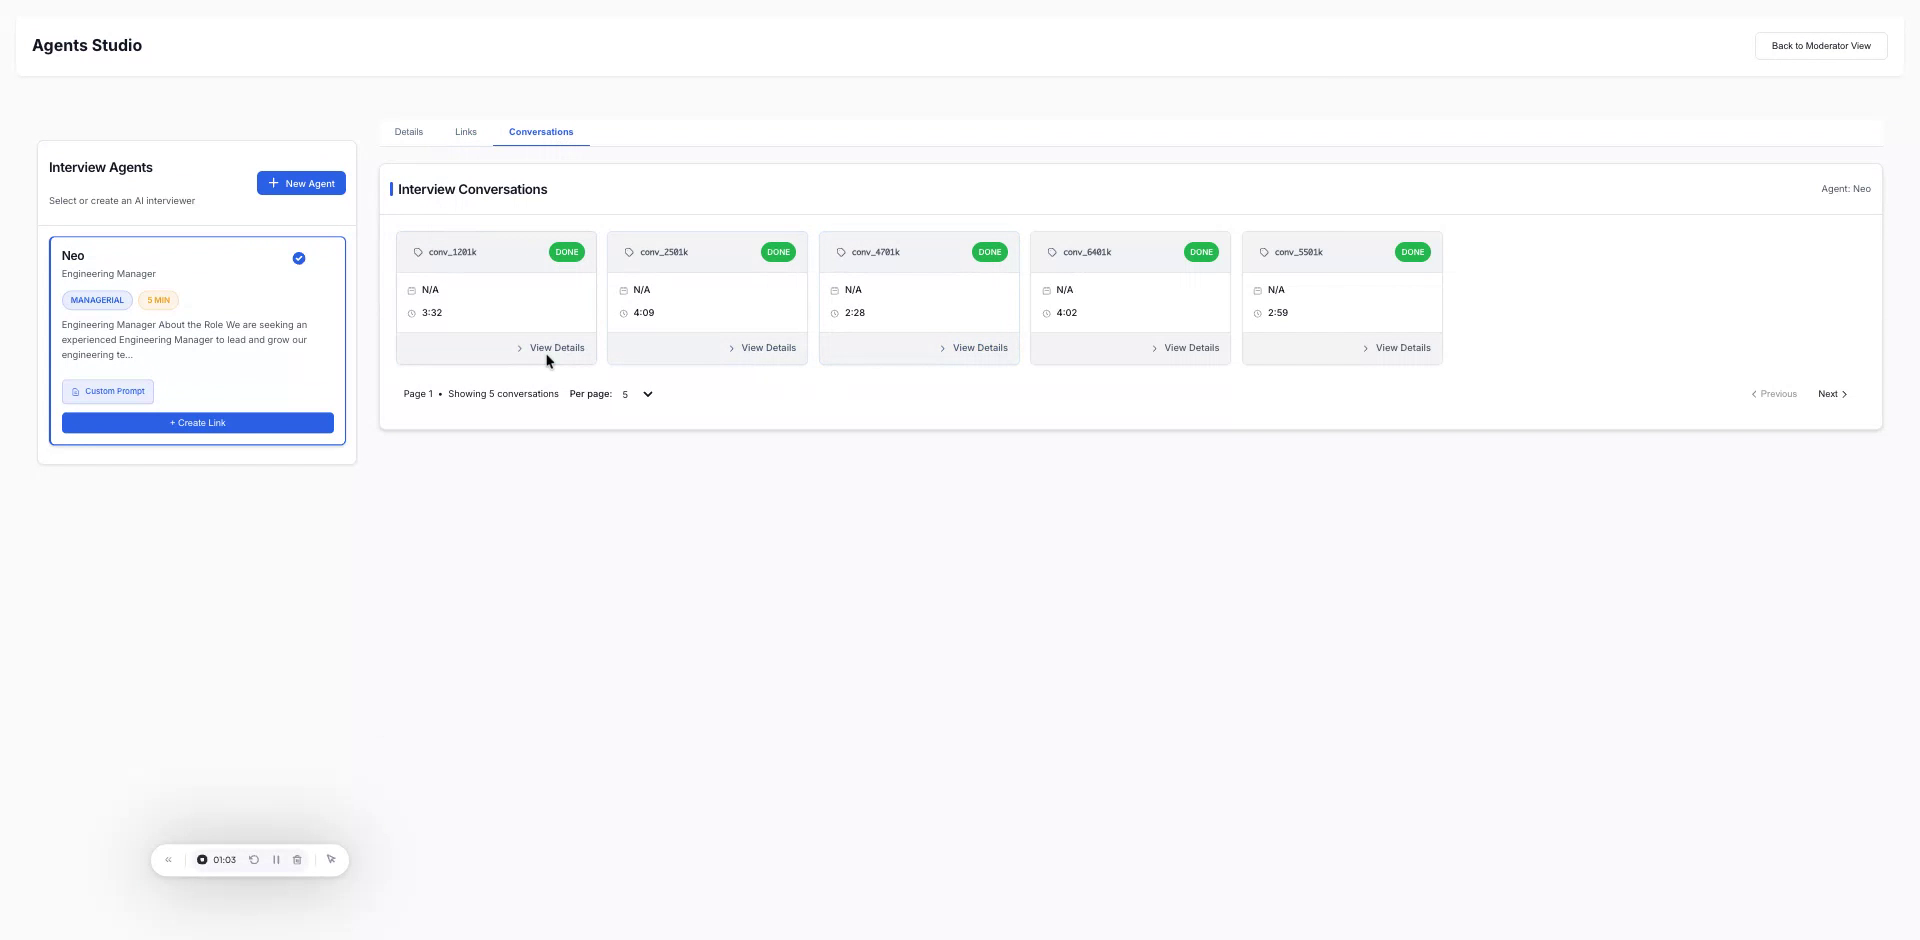Image resolution: width=1920 pixels, height=940 pixels.
Task: Click the clock icon beside the 3:32 duration
Action: pos(413,312)
